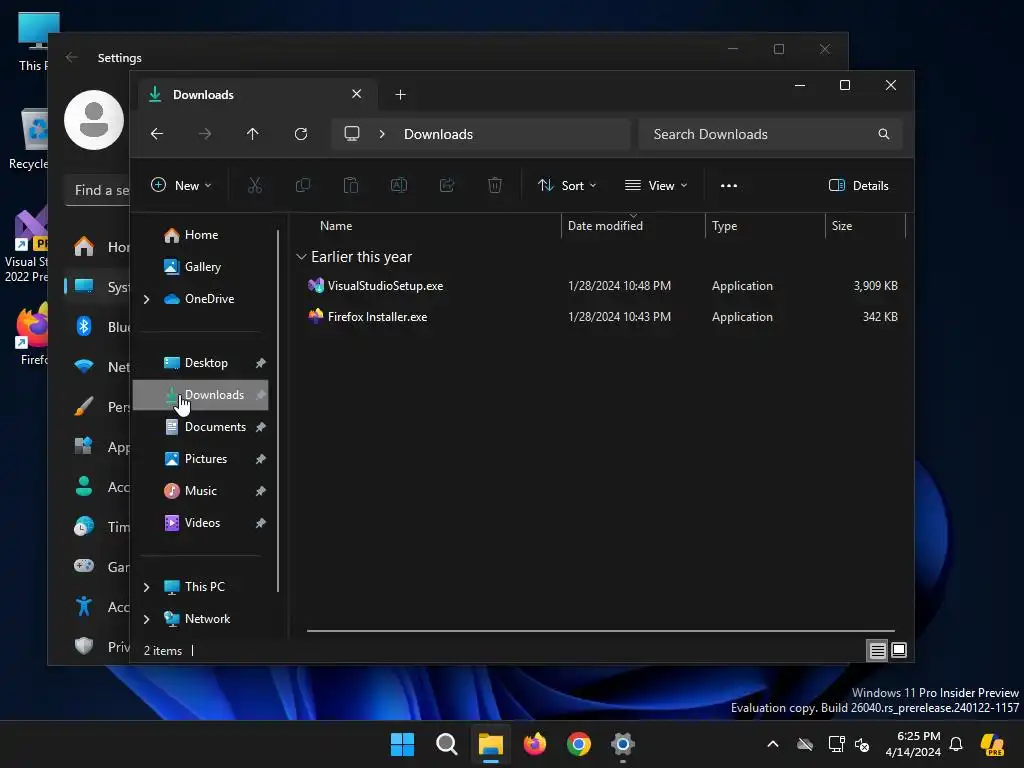Click the chevron before Downloads in address bar
Viewport: 1024px width, 768px height.
pyautogui.click(x=382, y=134)
